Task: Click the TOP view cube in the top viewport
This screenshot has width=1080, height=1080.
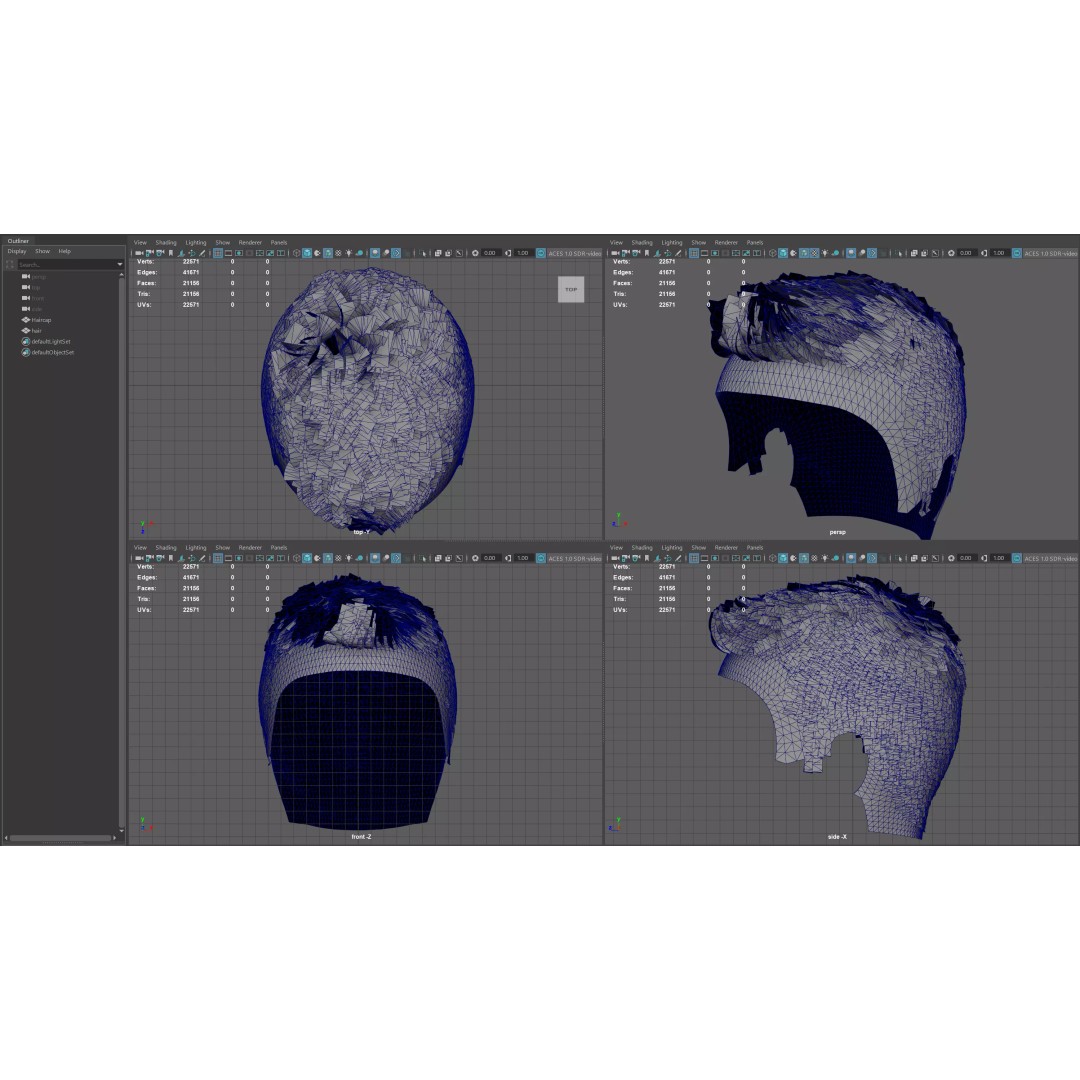Action: point(570,290)
